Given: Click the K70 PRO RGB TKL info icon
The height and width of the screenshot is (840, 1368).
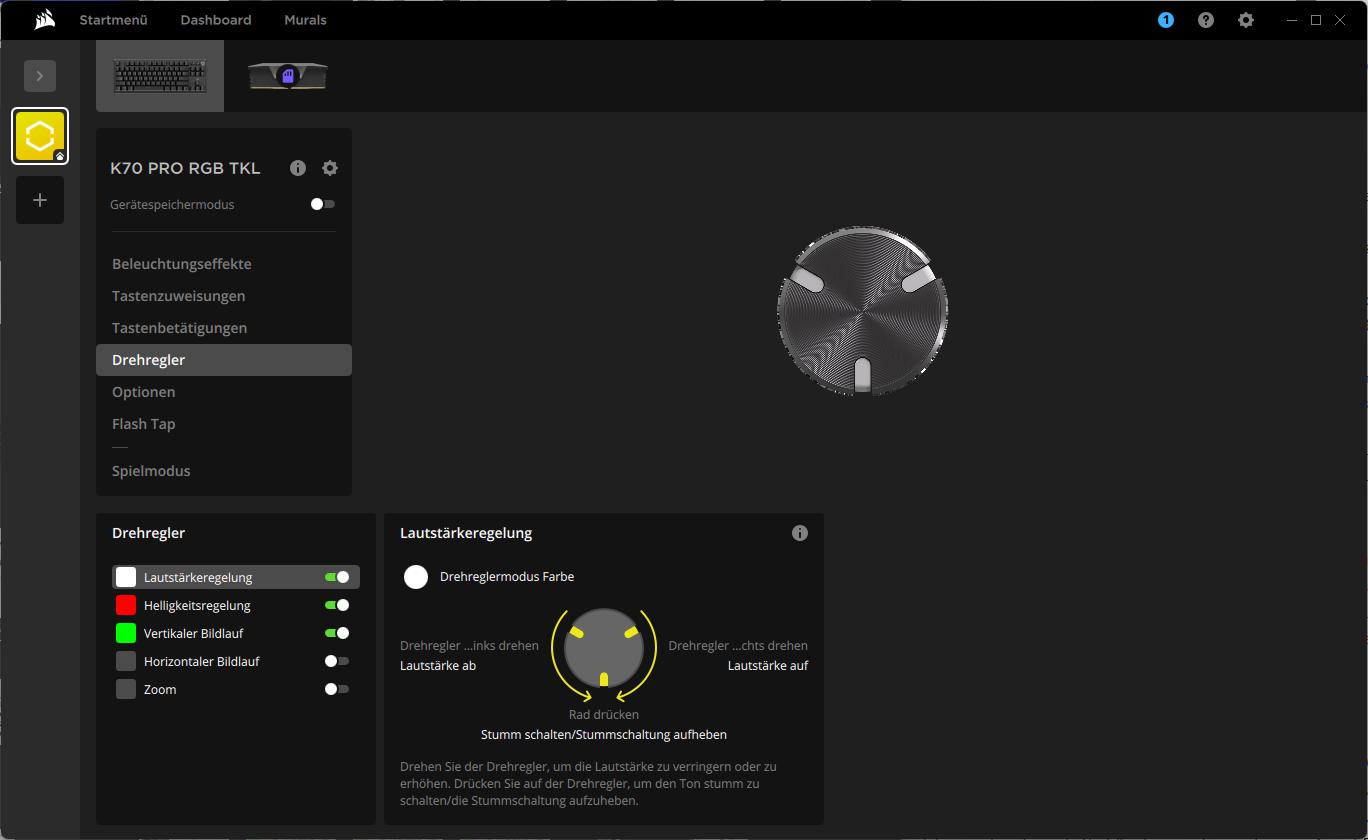Looking at the screenshot, I should [x=297, y=168].
